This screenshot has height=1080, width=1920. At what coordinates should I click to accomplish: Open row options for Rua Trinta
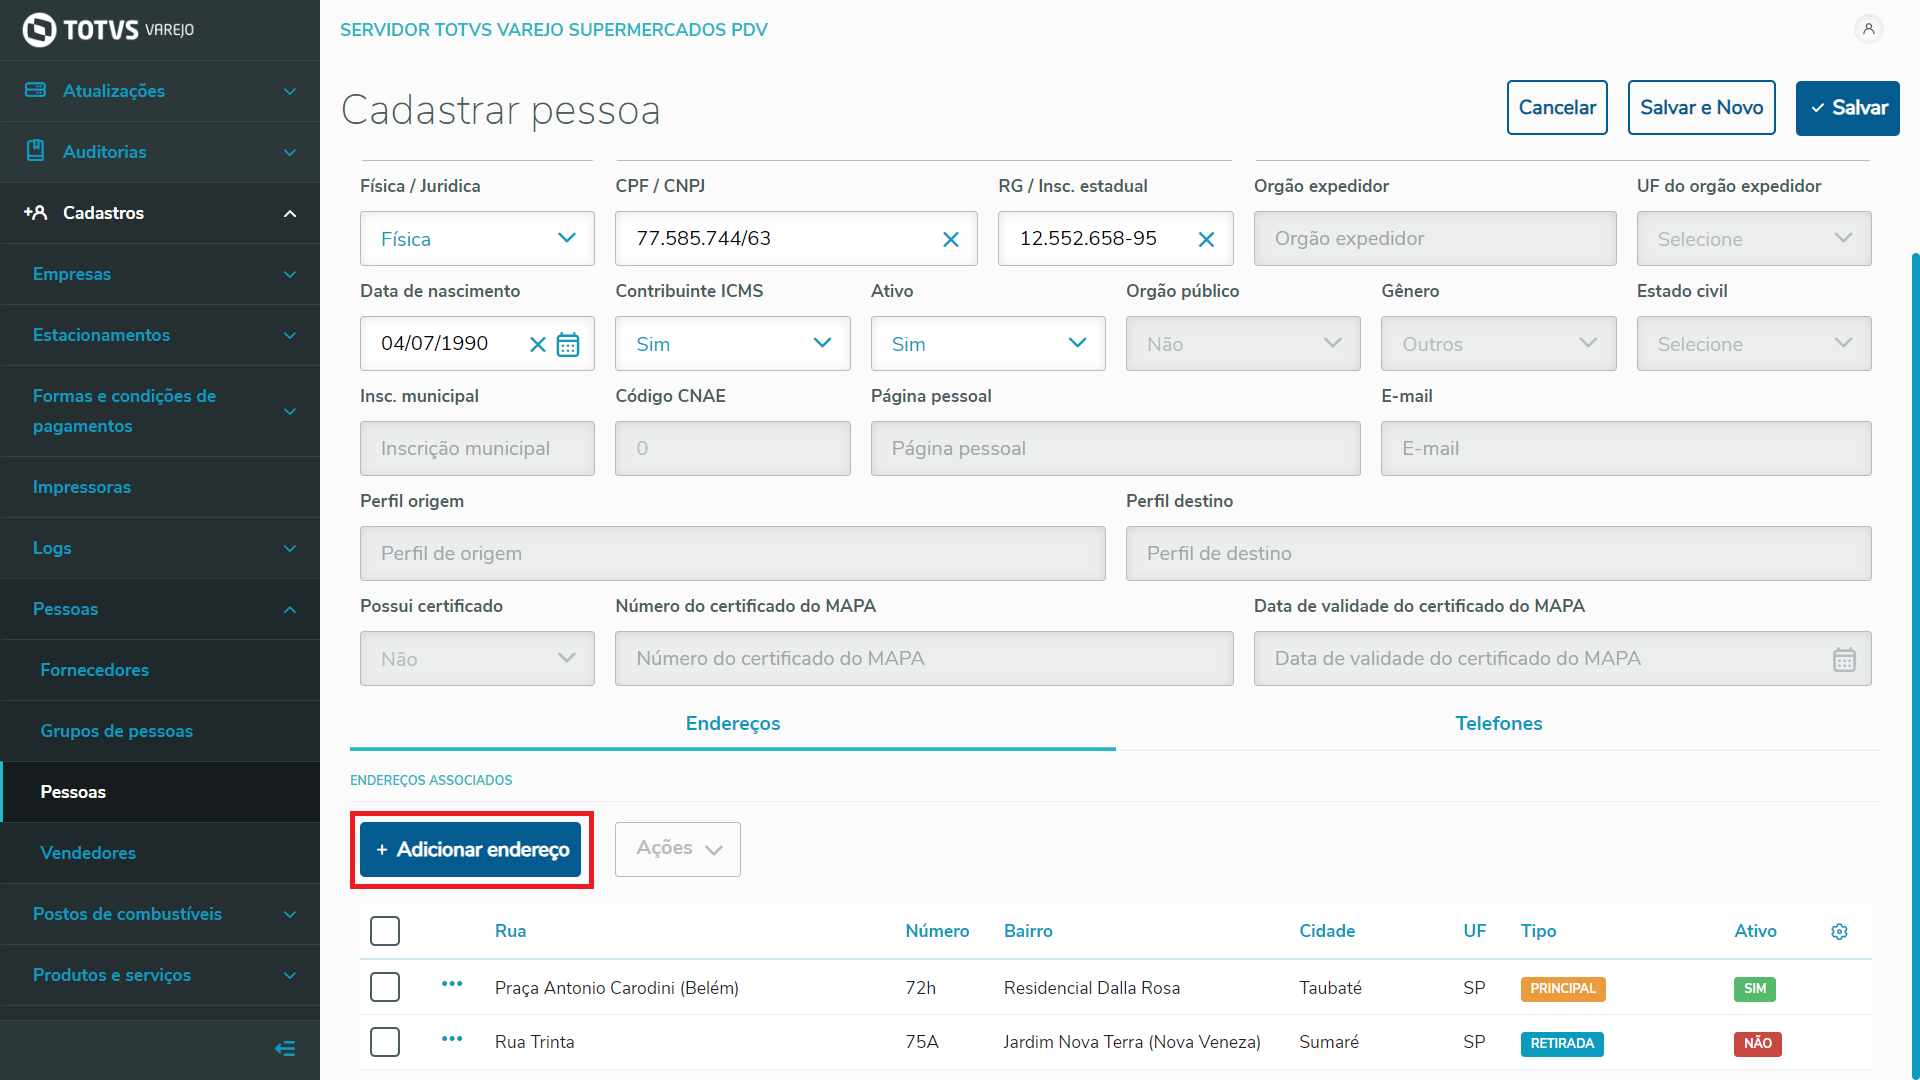coord(452,1039)
